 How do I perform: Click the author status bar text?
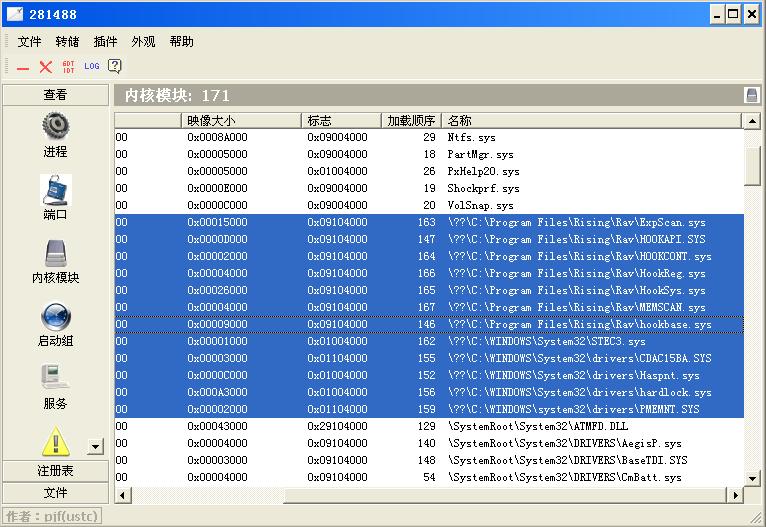point(52,516)
